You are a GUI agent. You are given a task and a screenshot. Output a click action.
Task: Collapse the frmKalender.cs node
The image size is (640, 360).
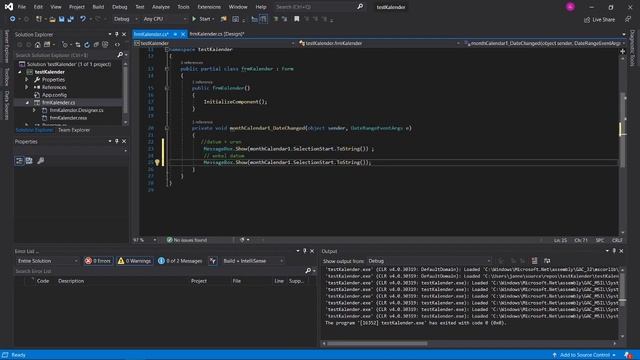pyautogui.click(x=27, y=102)
